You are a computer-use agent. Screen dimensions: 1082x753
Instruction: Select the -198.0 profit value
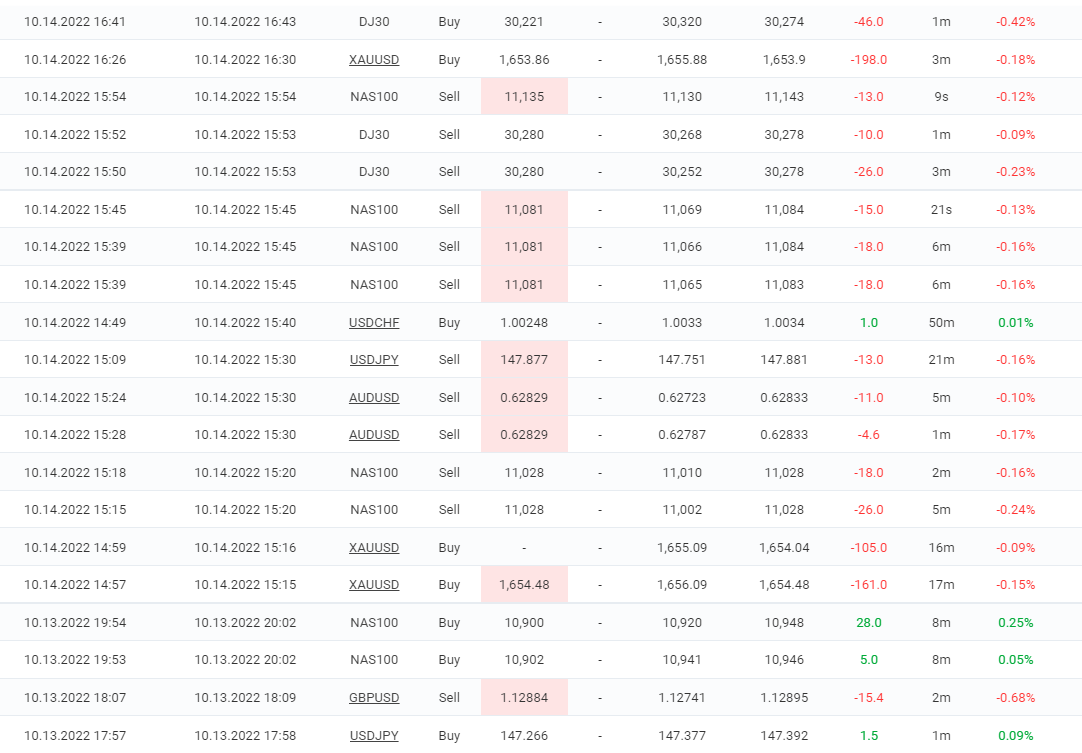[868, 60]
